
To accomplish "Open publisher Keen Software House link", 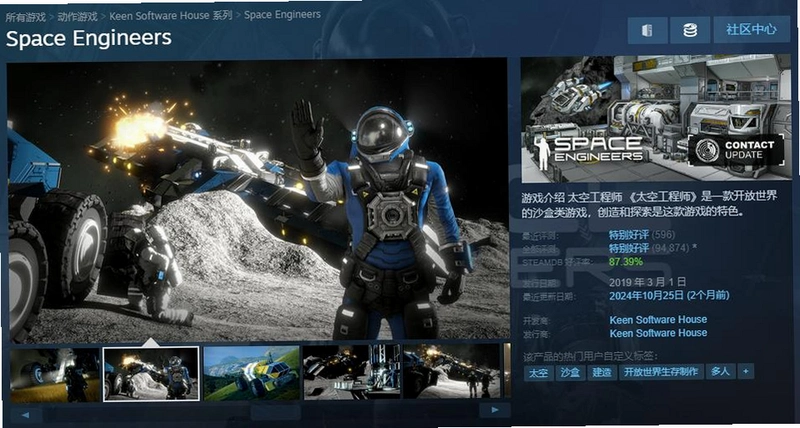I will click(x=658, y=333).
